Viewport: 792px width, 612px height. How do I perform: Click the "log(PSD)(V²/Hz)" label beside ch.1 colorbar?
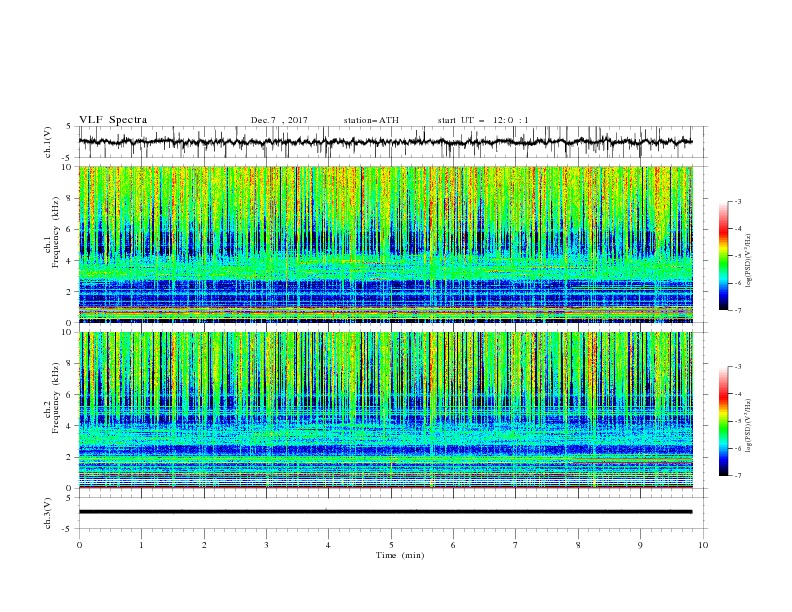coord(748,261)
